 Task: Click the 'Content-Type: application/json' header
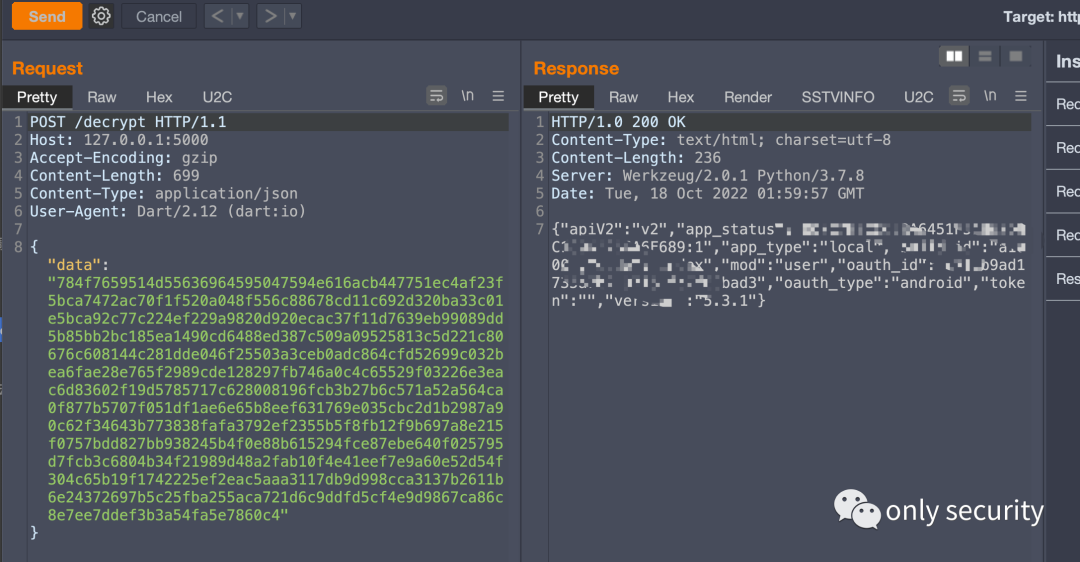pyautogui.click(x=164, y=194)
